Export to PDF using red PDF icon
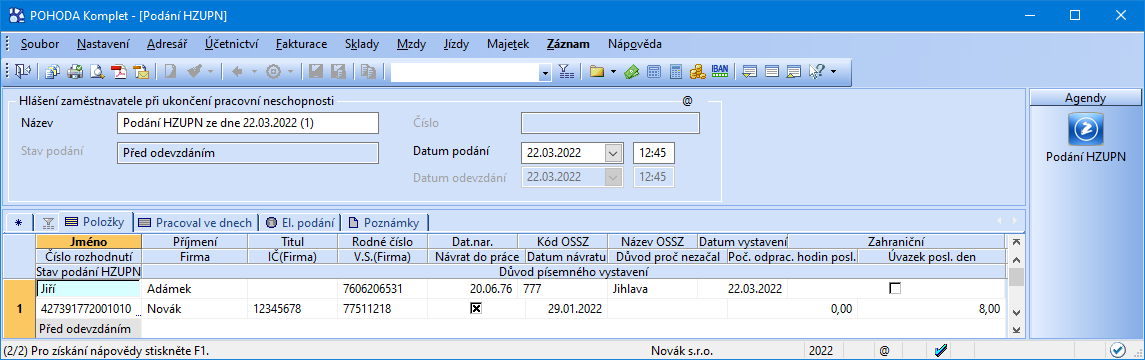Screen dimensions: 1145x360 [118, 72]
